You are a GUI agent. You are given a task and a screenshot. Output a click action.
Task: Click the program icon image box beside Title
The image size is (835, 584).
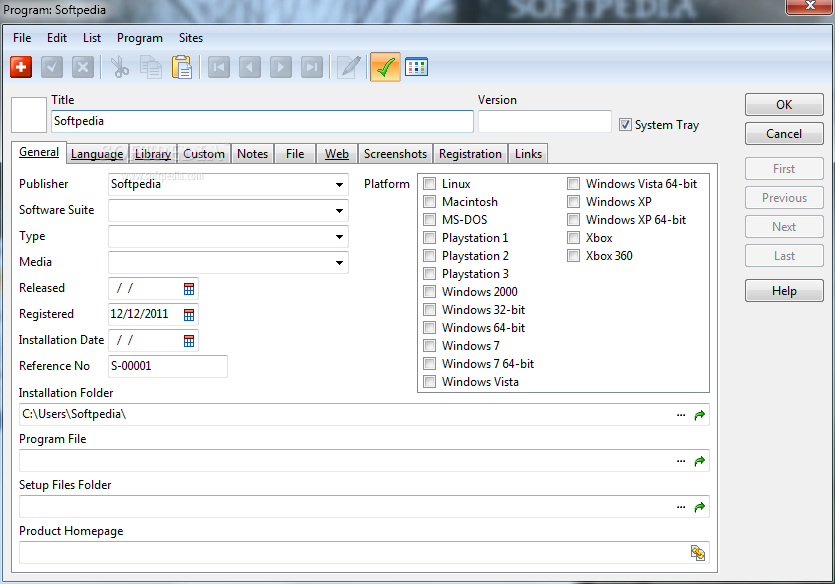tap(29, 114)
